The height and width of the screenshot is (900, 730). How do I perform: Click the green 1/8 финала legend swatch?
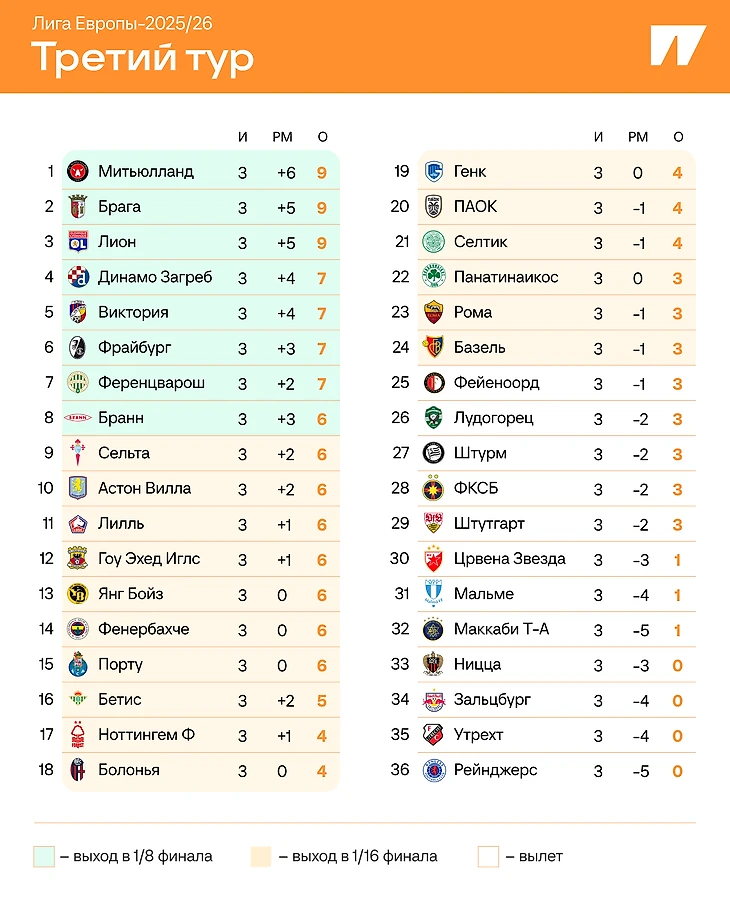pyautogui.click(x=44, y=856)
